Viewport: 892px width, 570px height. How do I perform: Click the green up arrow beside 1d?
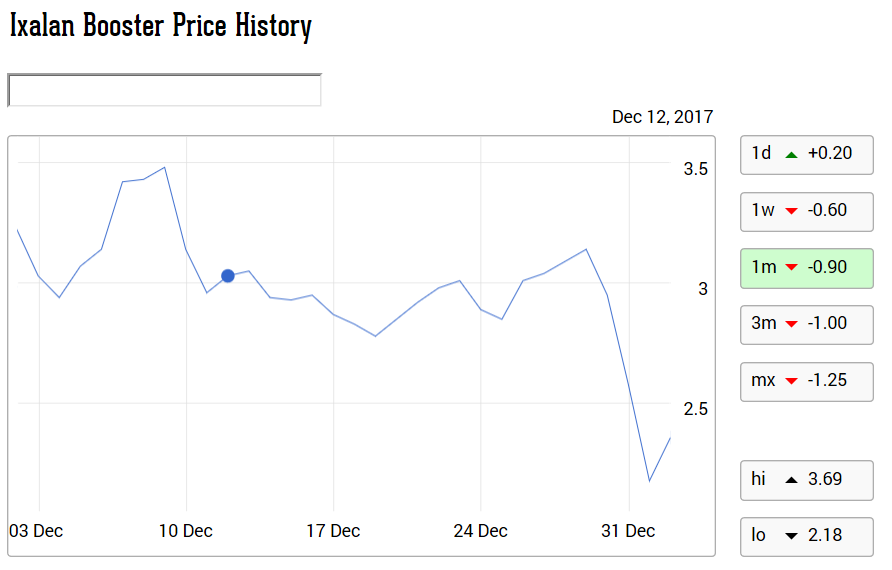[791, 154]
